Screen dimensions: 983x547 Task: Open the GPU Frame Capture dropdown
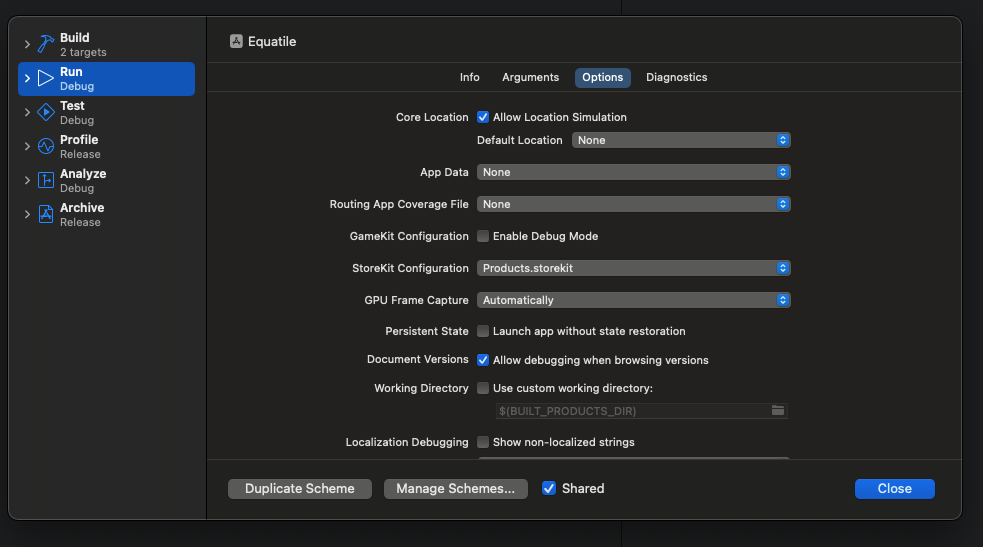coord(633,300)
